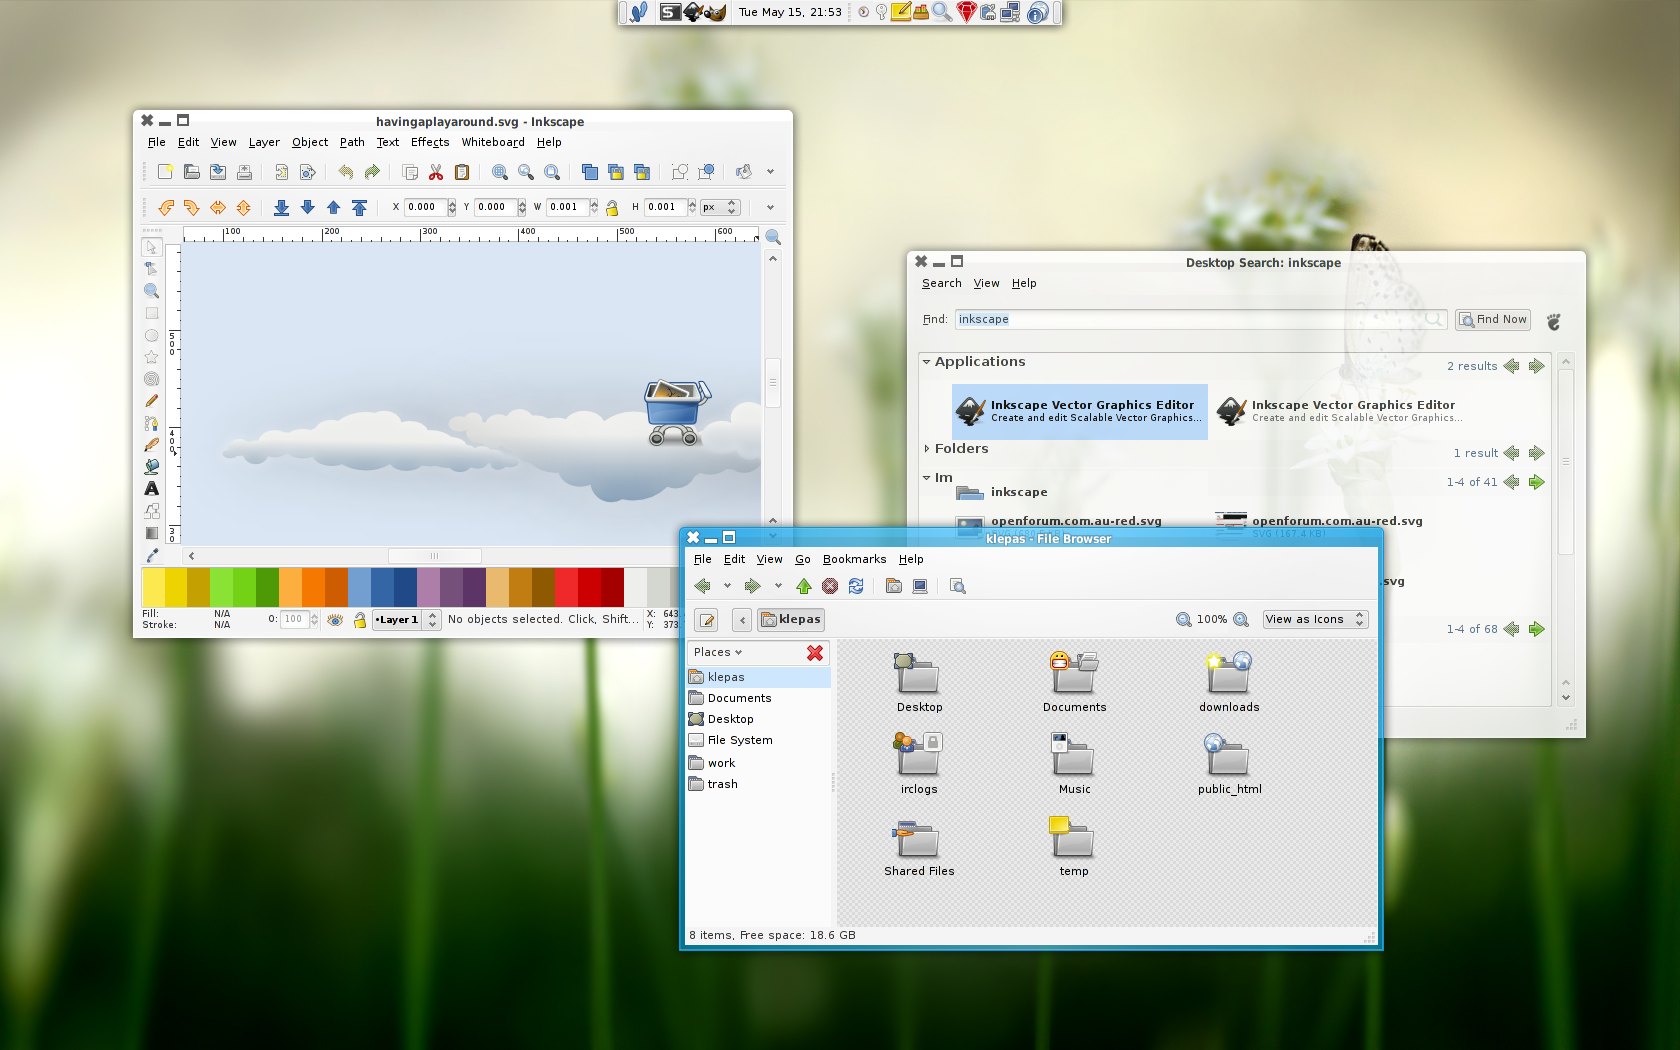Click the Reload icon in File Browser
The height and width of the screenshot is (1050, 1680).
click(856, 586)
